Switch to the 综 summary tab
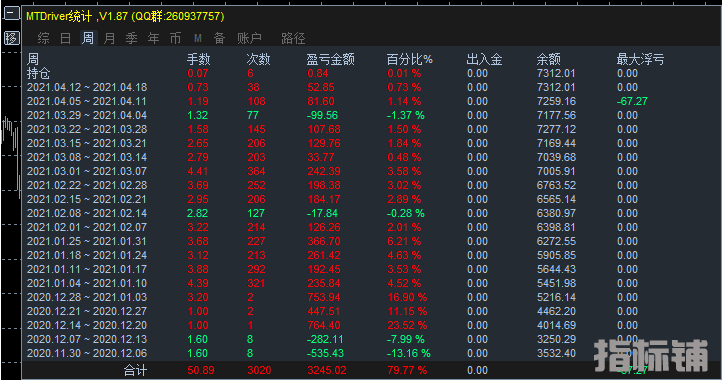Image resolution: width=722 pixels, height=380 pixels. point(43,38)
